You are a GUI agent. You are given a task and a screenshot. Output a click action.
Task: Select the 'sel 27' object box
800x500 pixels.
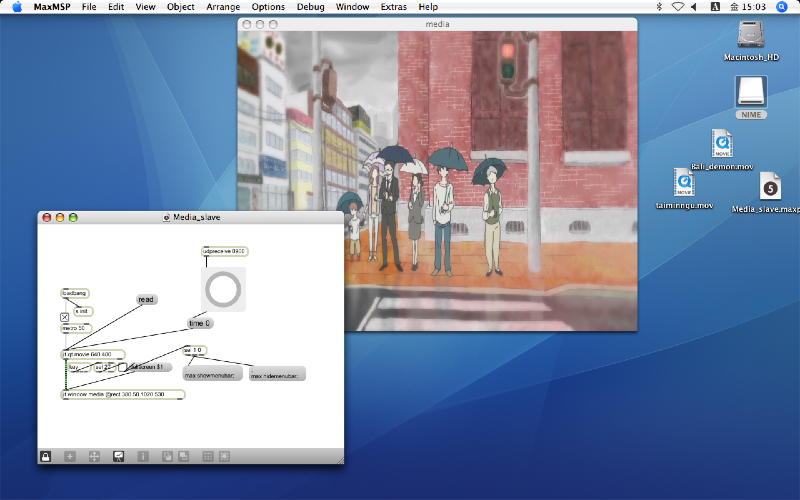point(105,367)
